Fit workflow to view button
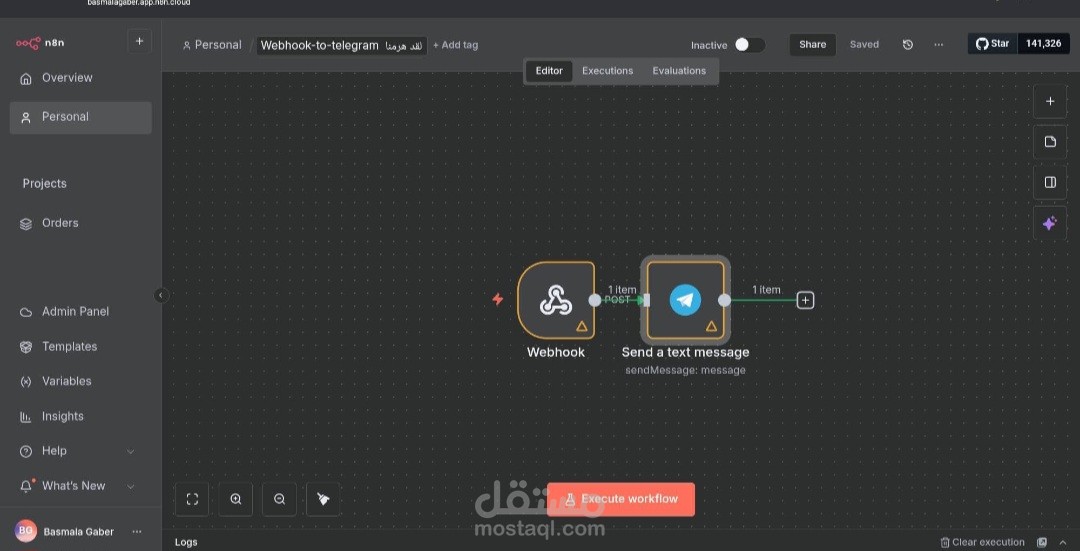 click(x=192, y=499)
